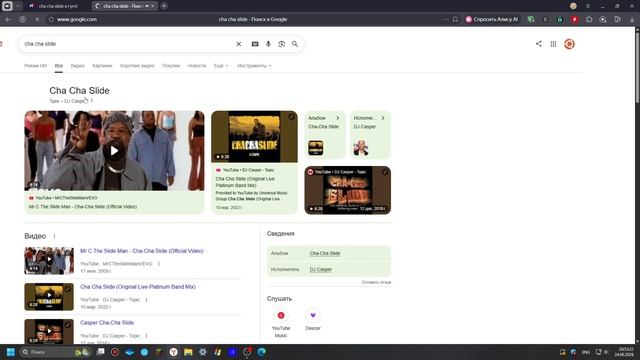Open the browser profile avatar in title bar
Screen dimensions: 640x360
[573, 6]
